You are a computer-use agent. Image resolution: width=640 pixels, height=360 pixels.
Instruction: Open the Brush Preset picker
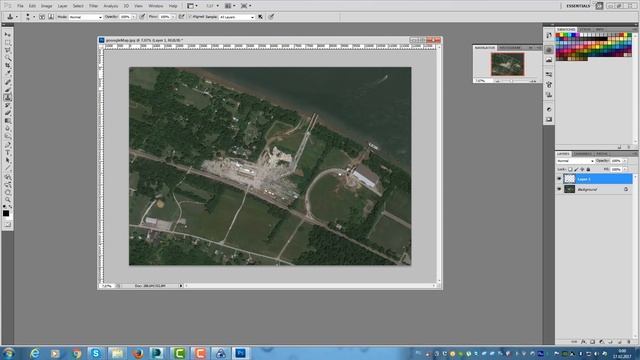(30, 17)
